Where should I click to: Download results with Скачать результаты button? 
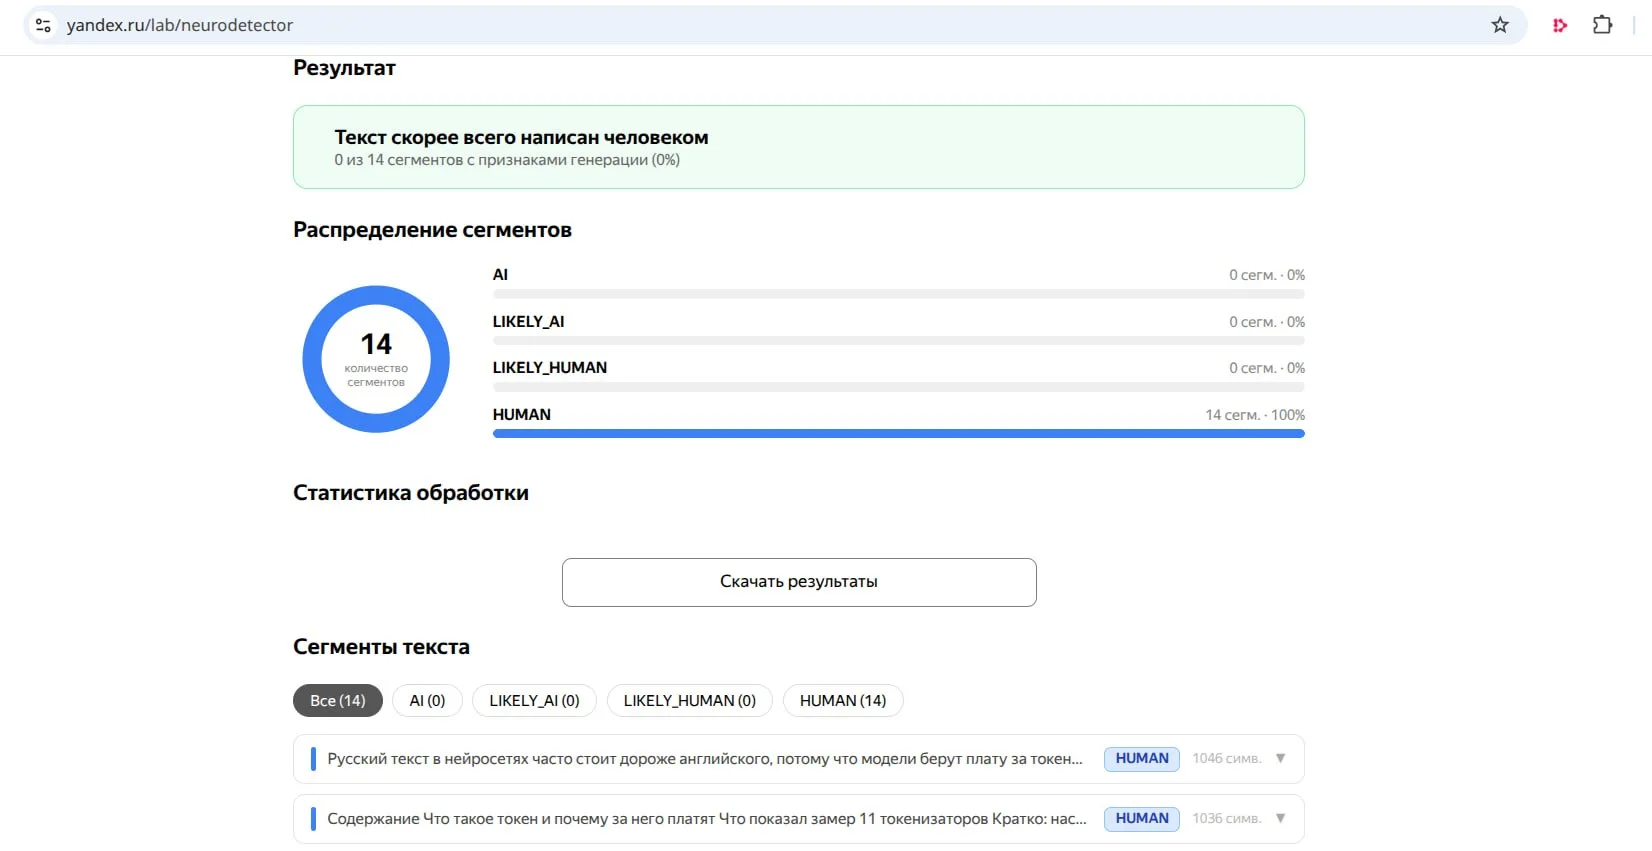click(x=799, y=582)
